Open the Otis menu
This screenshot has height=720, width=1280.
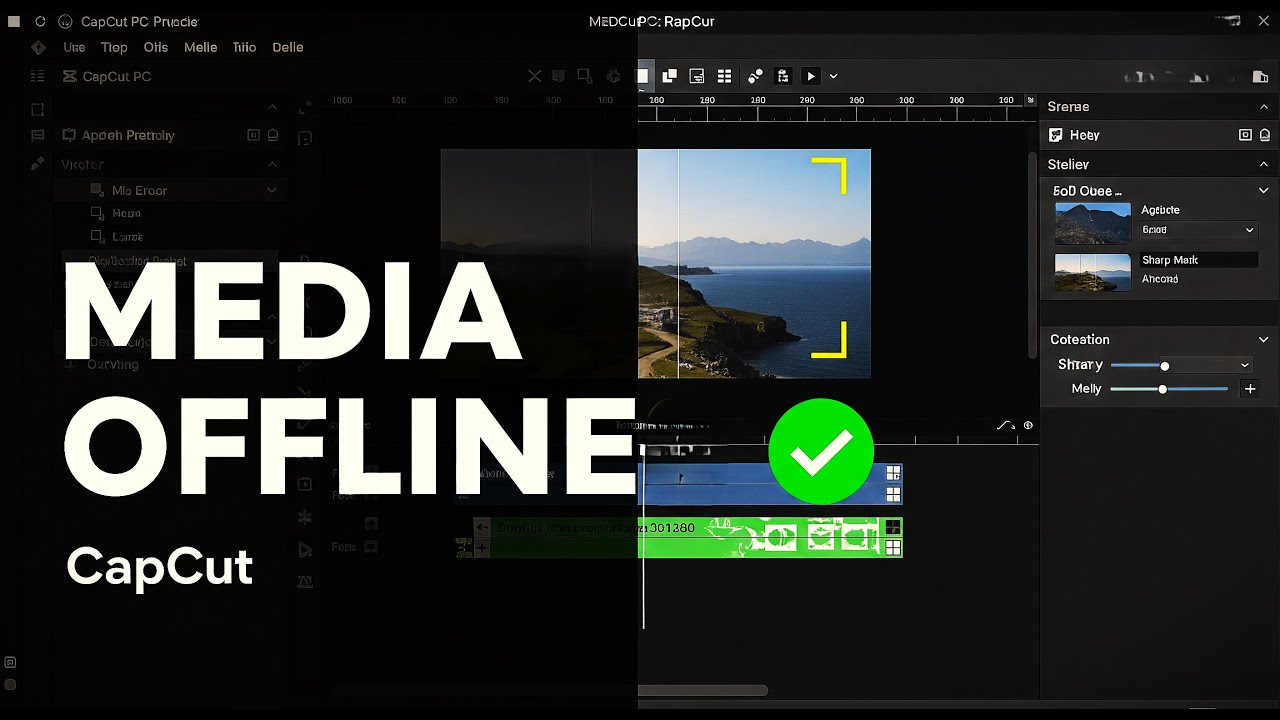[x=155, y=47]
